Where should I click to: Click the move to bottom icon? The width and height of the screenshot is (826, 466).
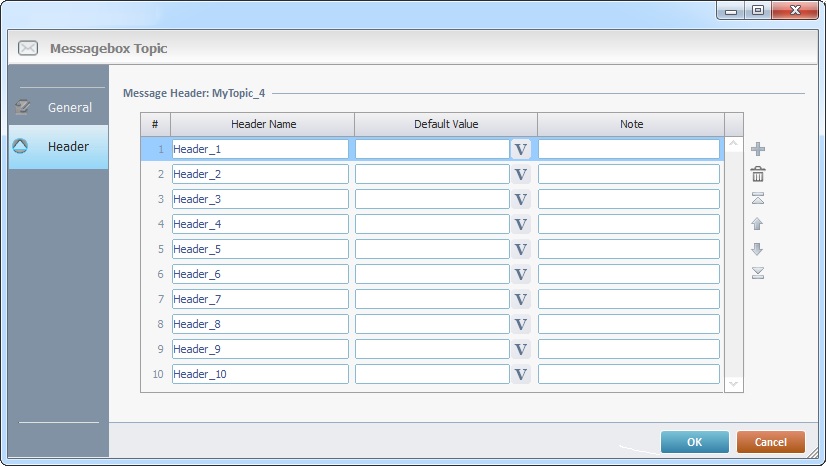(758, 273)
